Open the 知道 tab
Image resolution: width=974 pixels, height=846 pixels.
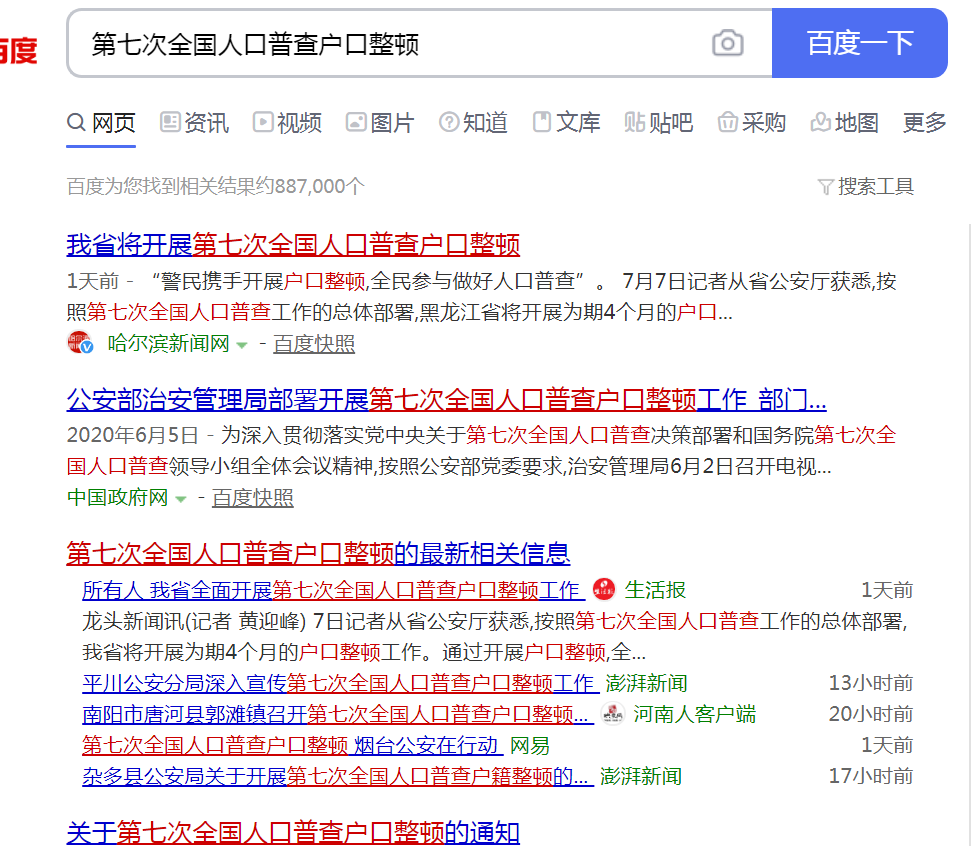click(x=473, y=122)
